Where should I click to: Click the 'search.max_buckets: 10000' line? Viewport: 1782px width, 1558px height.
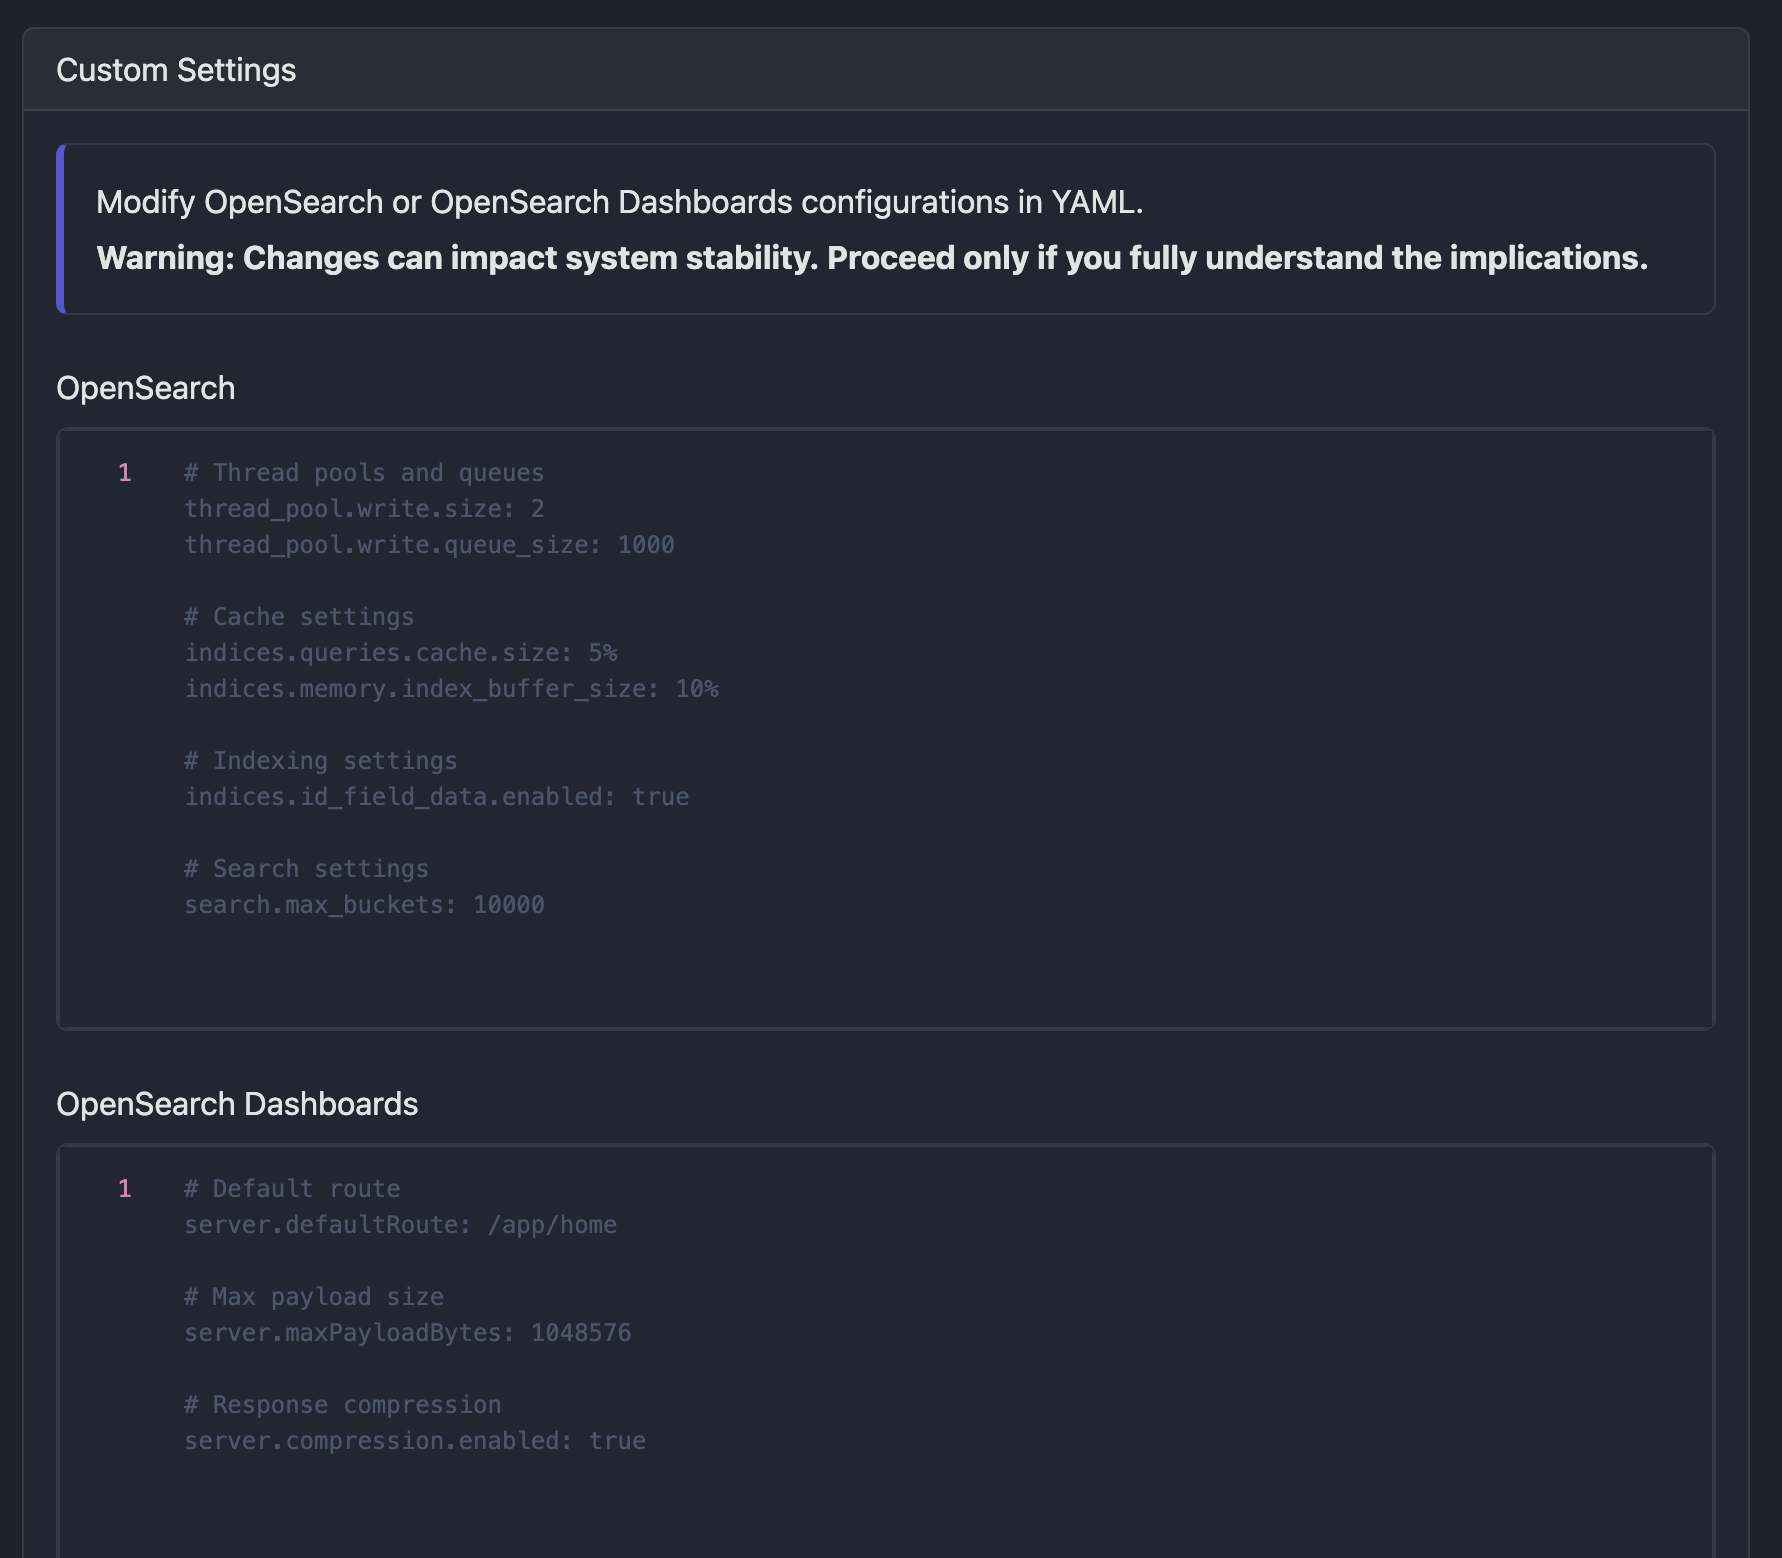coord(364,905)
